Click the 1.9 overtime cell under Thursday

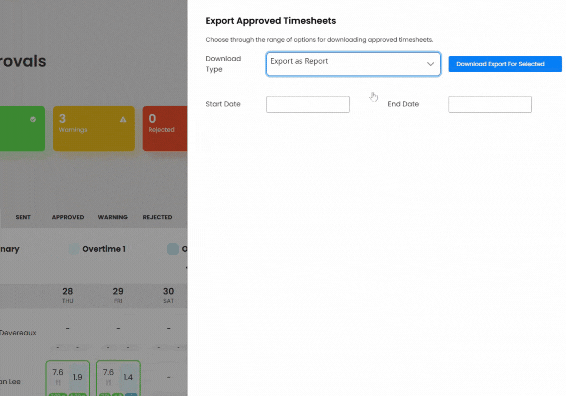[78, 377]
